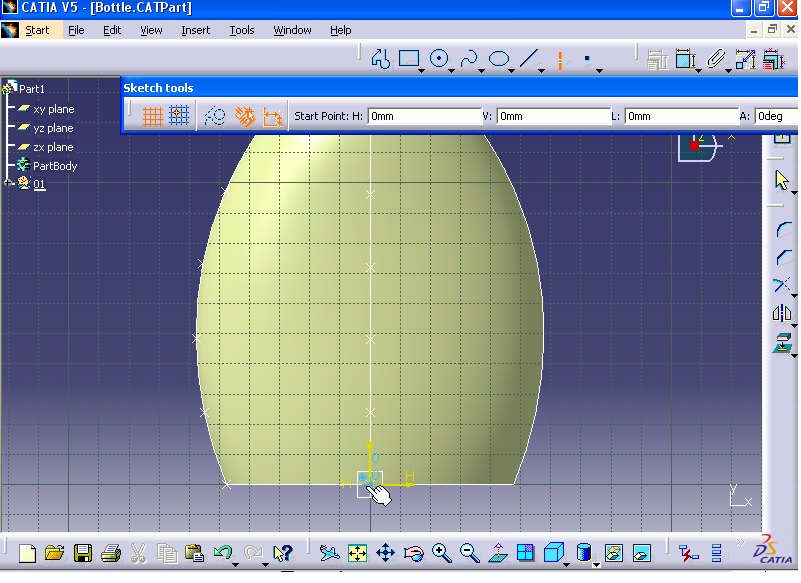The image size is (801, 583).
Task: Click the Animate Constraint icon
Action: [745, 59]
